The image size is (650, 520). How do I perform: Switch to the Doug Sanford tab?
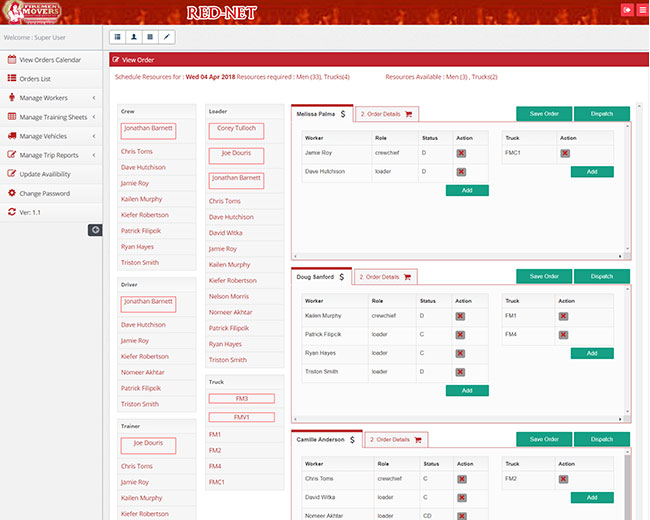(x=321, y=277)
